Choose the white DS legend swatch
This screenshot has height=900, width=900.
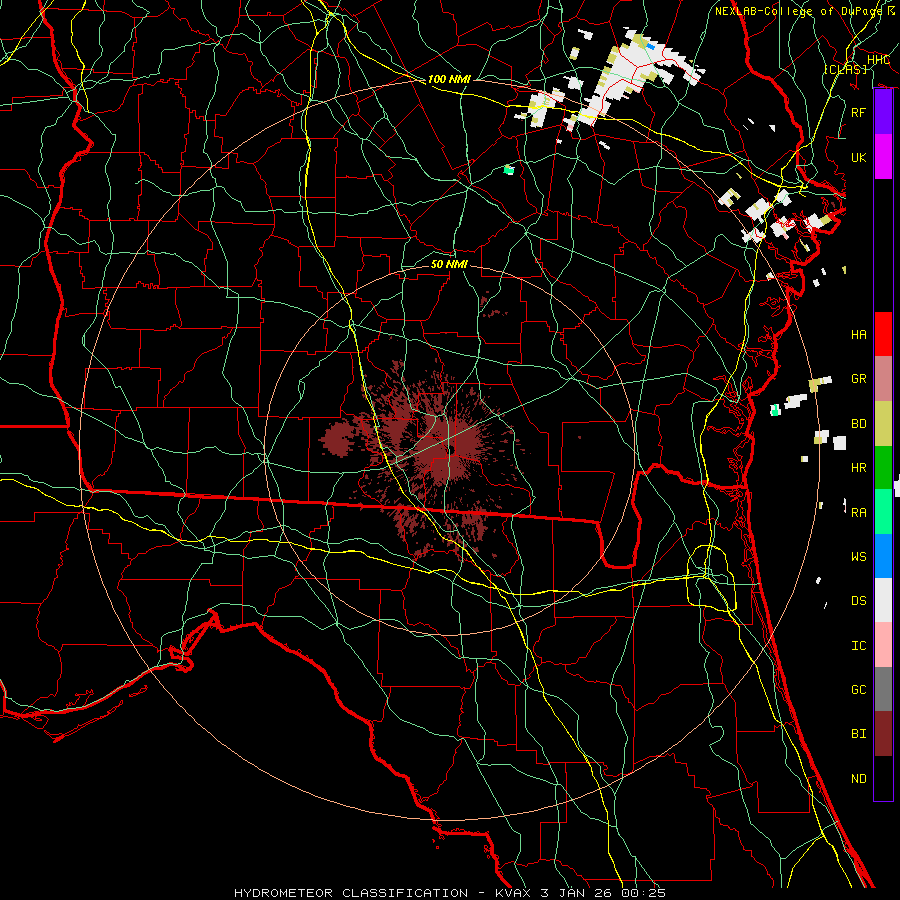pos(883,600)
